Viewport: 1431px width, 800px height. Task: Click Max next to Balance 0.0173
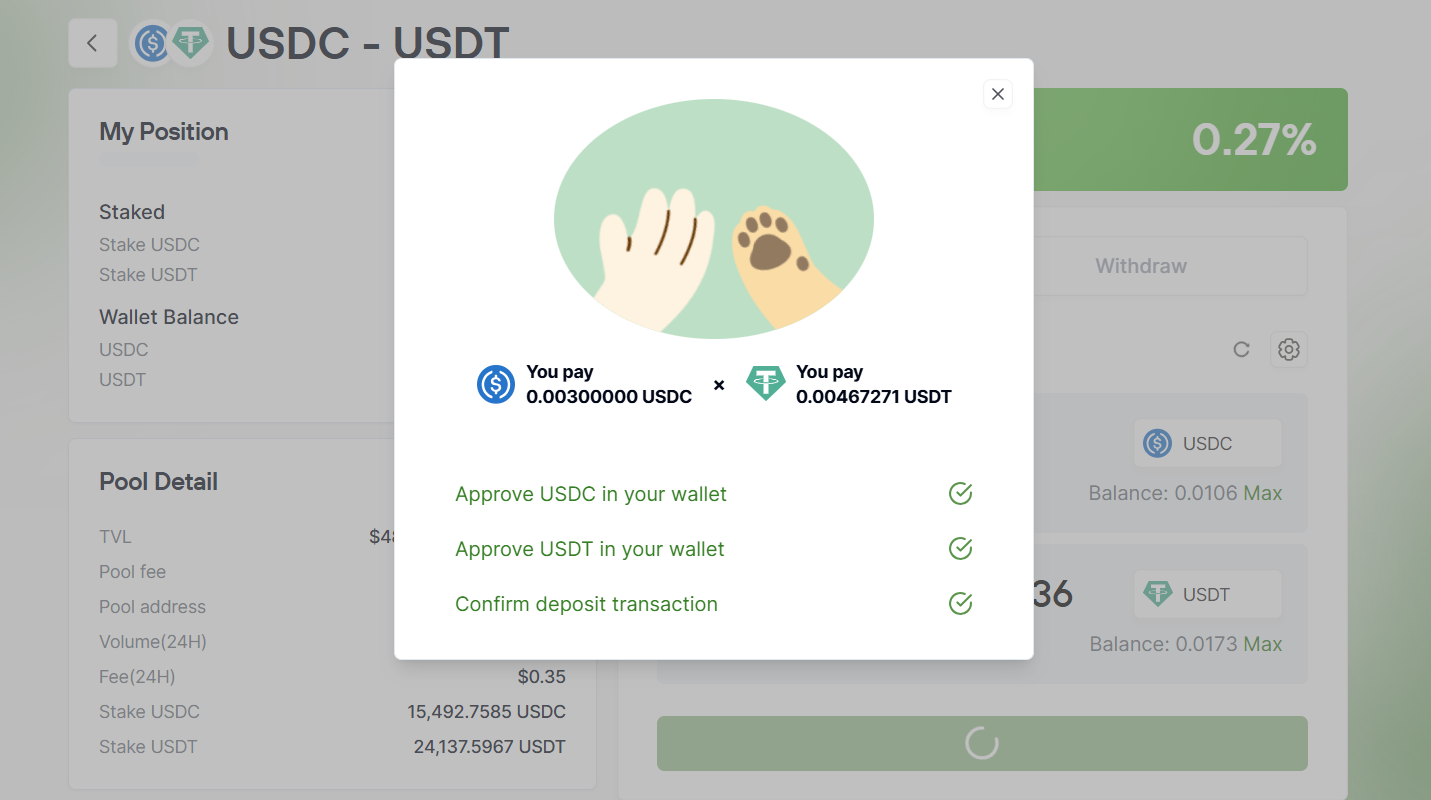[x=1262, y=644]
